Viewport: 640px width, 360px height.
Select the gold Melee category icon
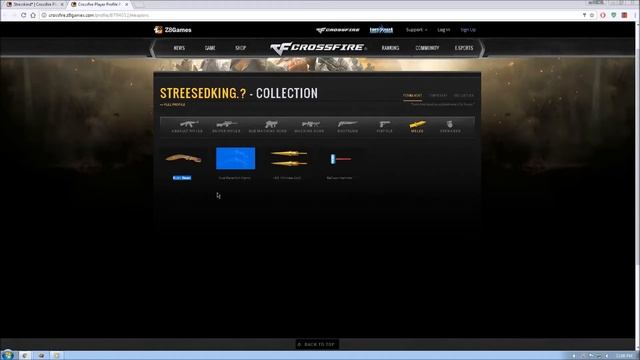point(417,126)
